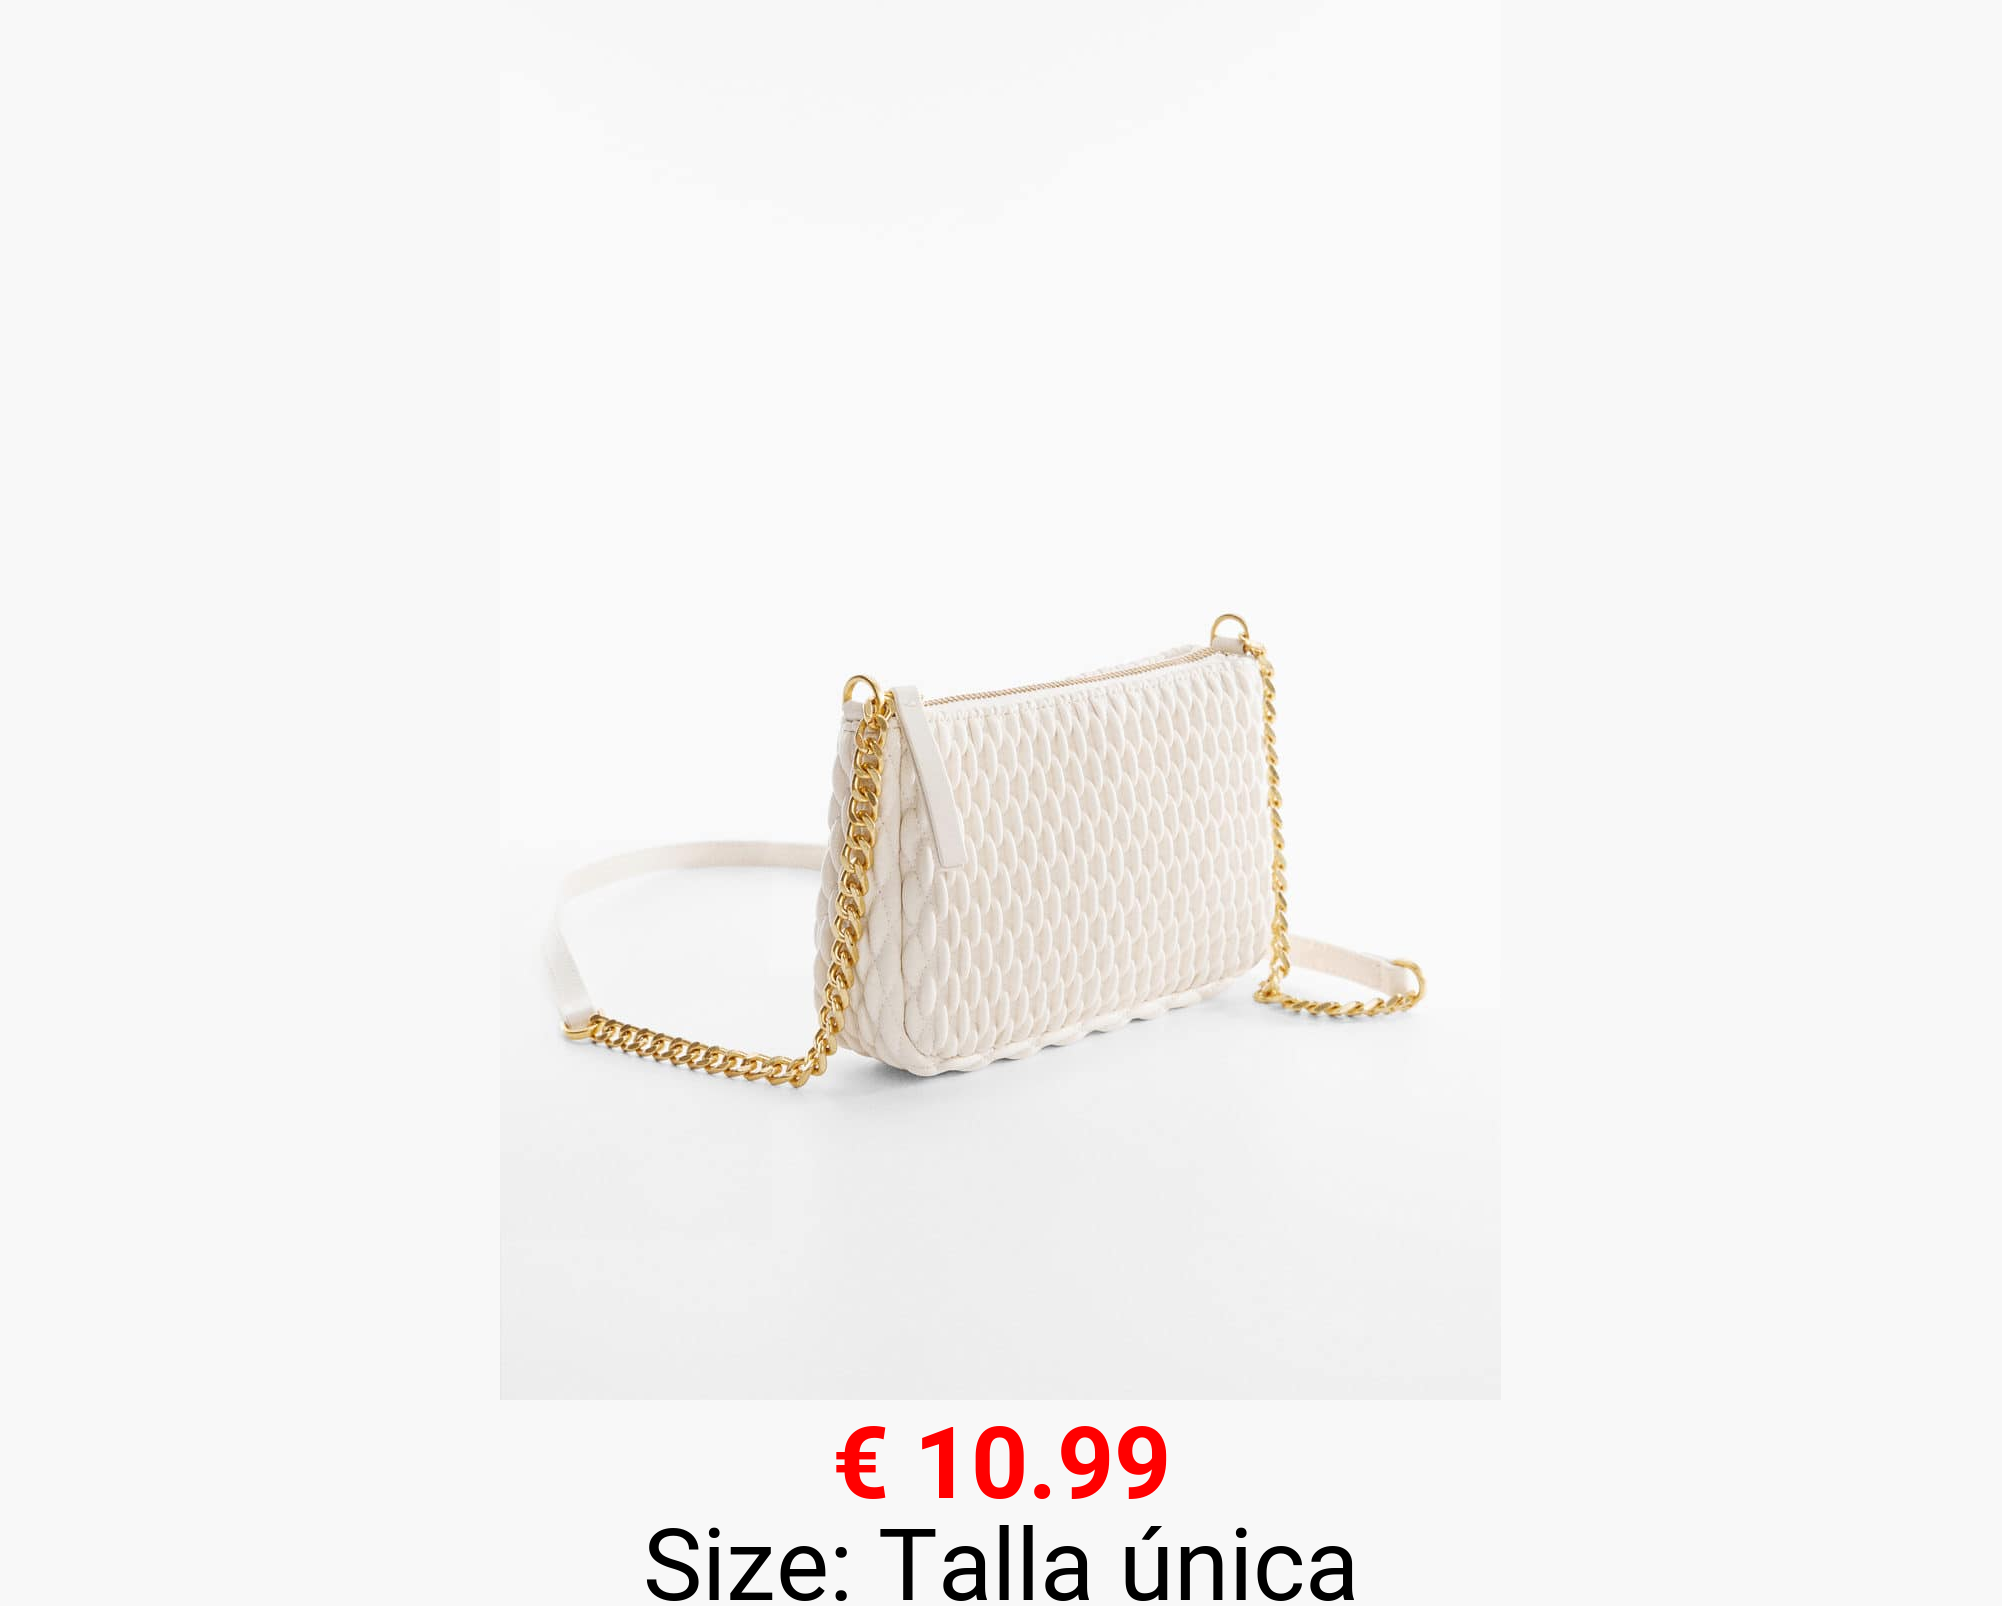Click the white zipper pull tab
Screen dimensions: 2002x1606
(929, 775)
